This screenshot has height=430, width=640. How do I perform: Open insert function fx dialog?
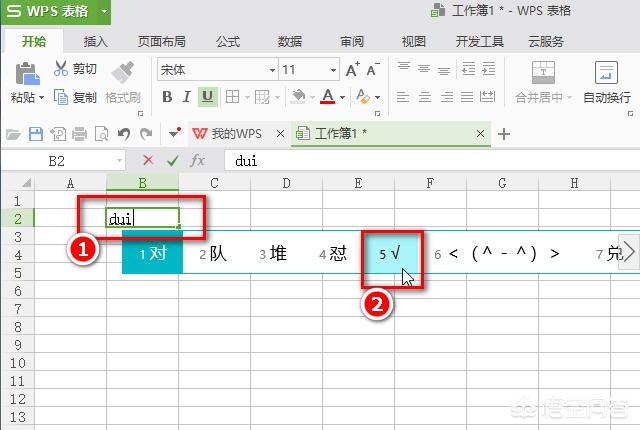198,160
